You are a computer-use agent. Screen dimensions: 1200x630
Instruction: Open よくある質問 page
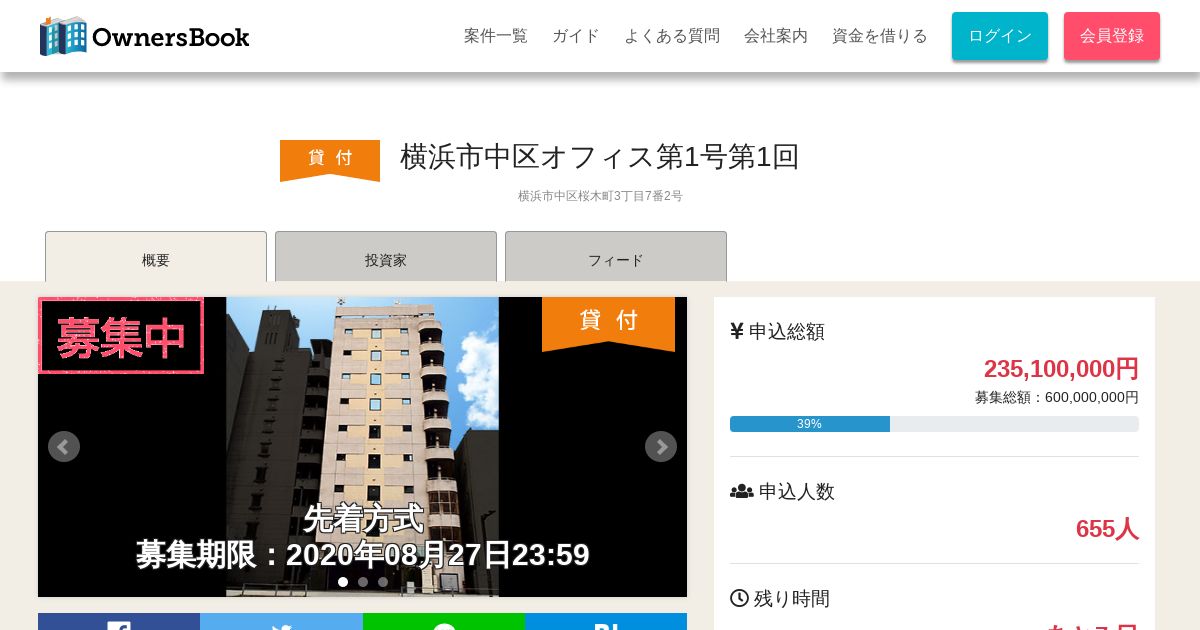pos(672,36)
